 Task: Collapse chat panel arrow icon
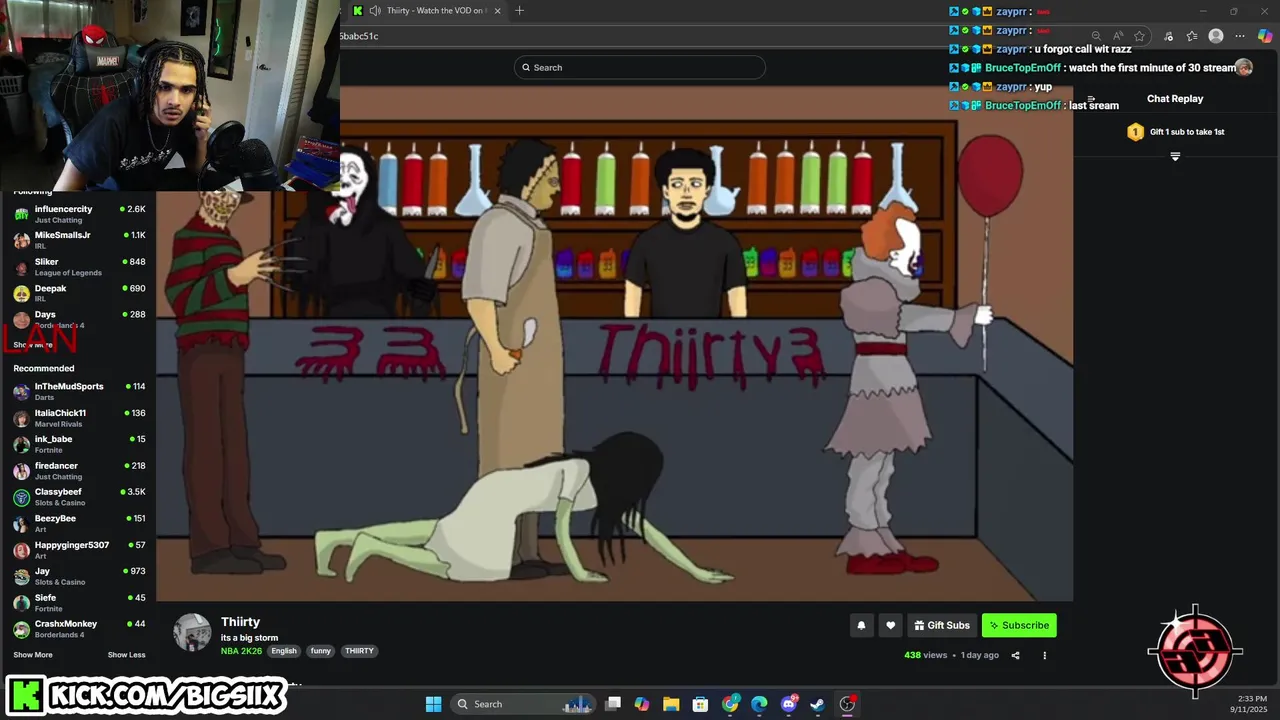point(1091,99)
